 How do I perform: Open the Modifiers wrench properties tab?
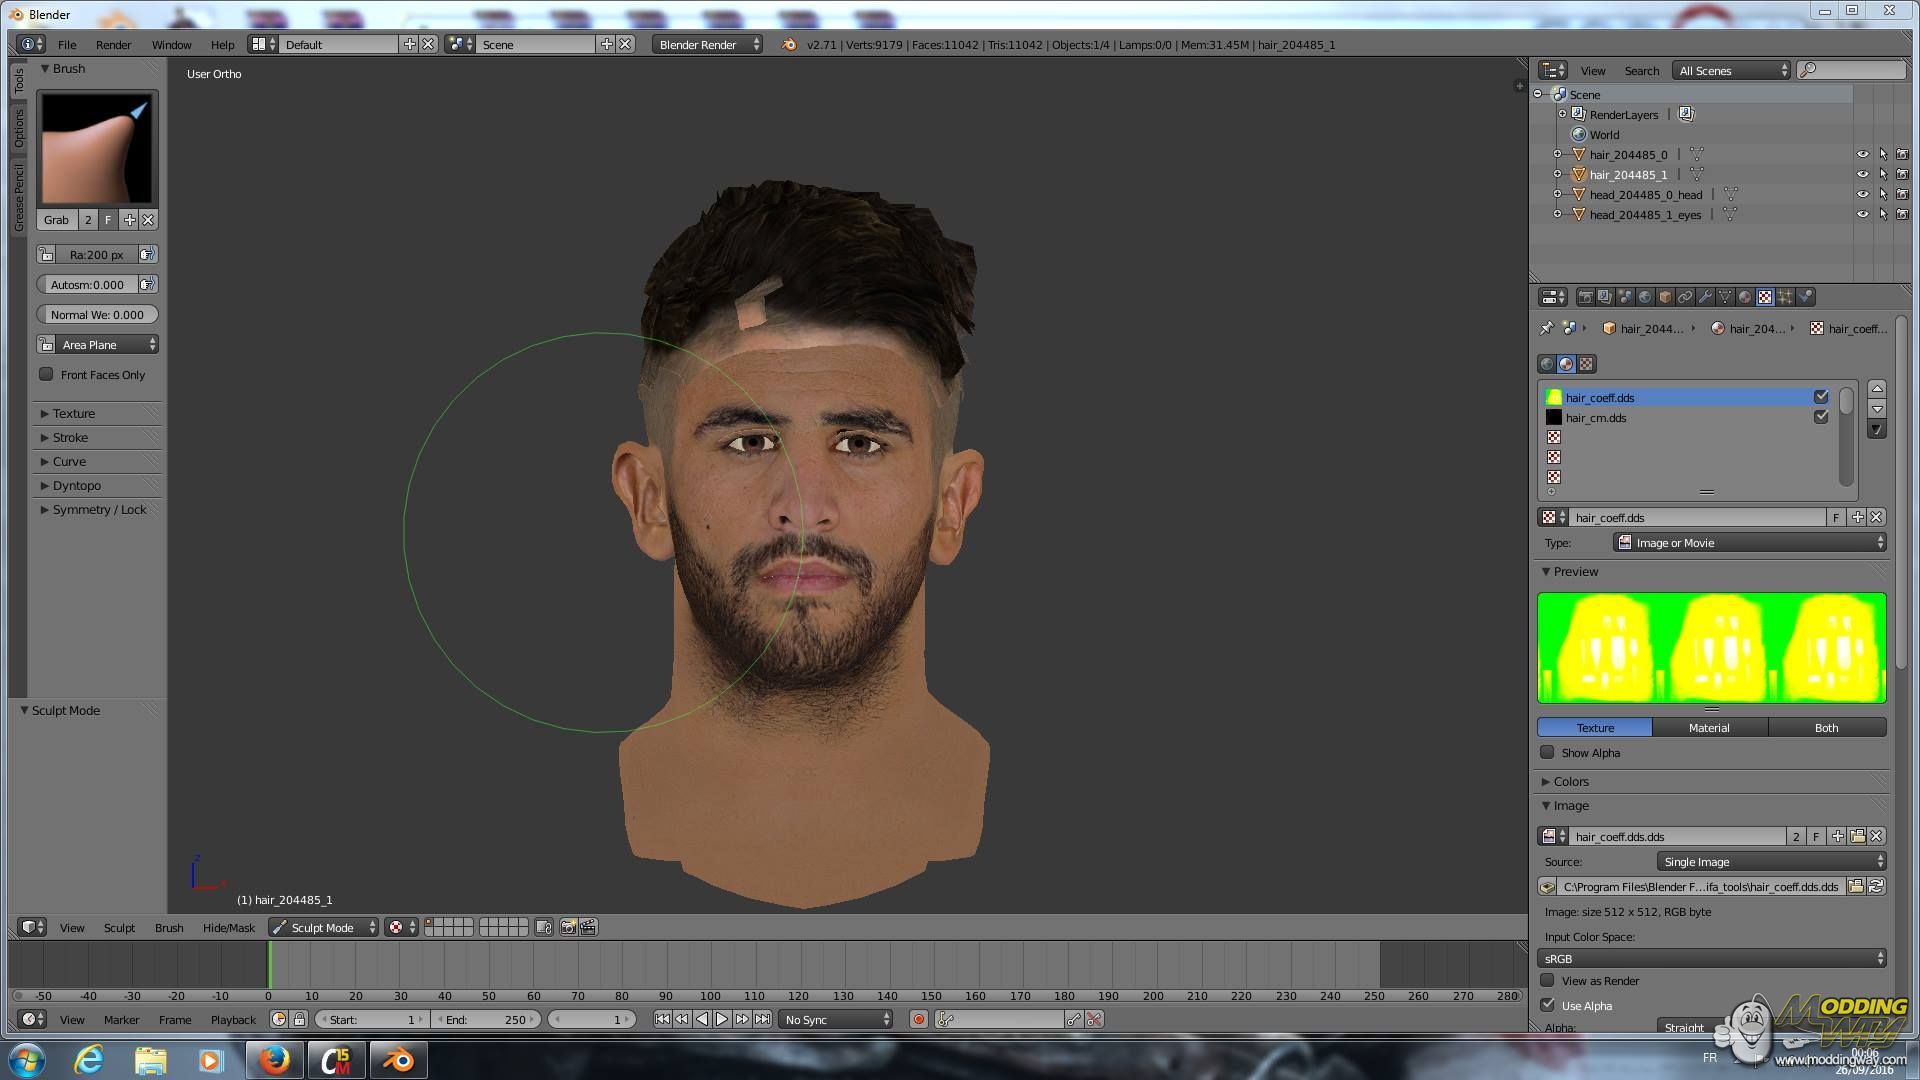tap(1705, 297)
